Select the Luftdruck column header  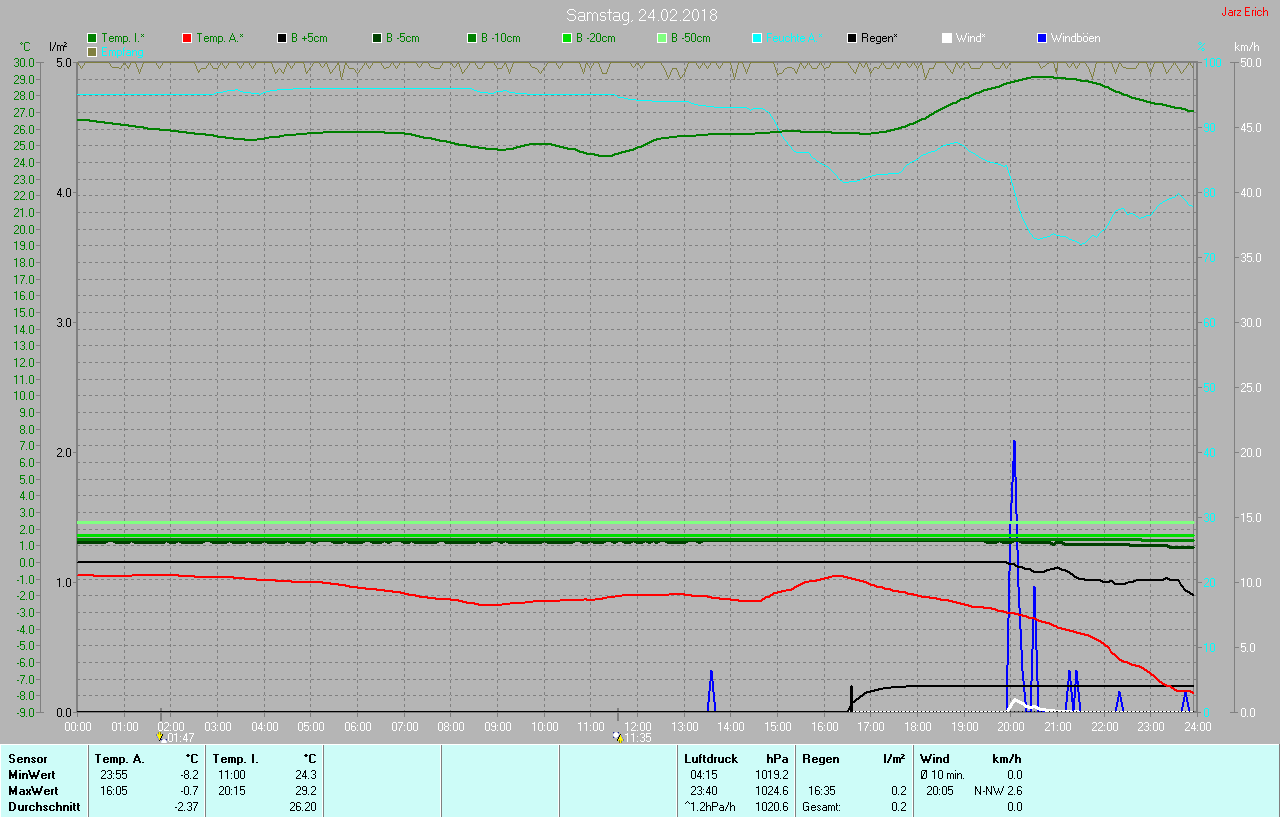pyautogui.click(x=710, y=759)
